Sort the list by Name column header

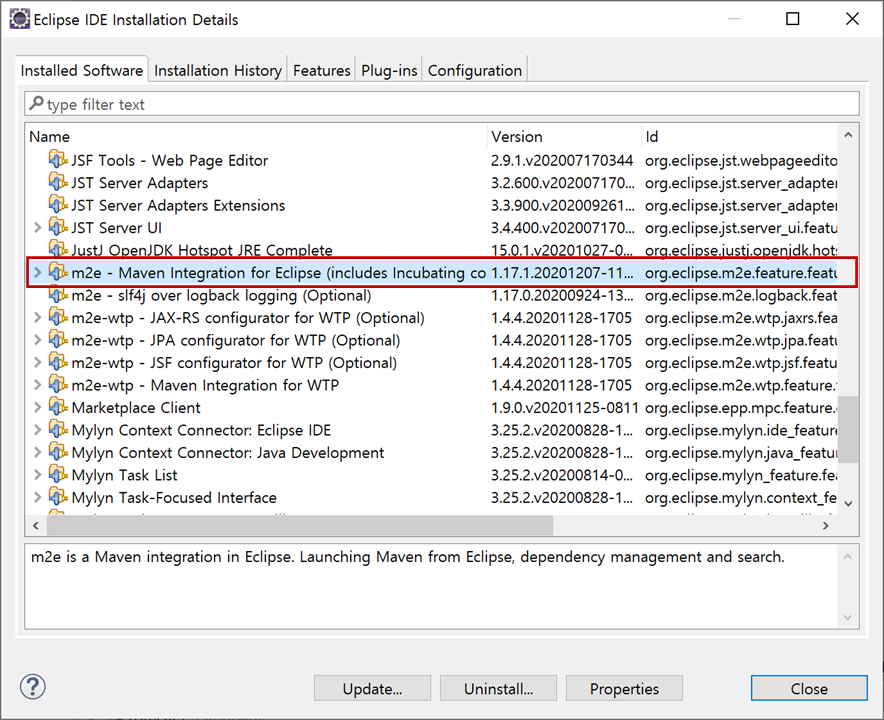point(257,136)
